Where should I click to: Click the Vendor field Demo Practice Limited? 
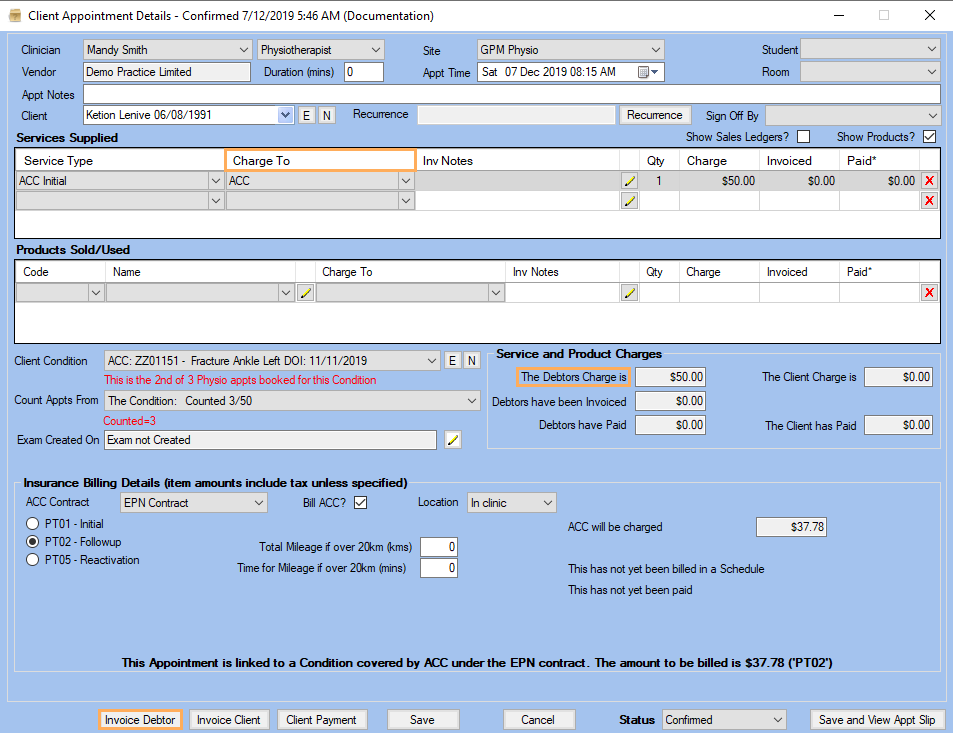167,72
